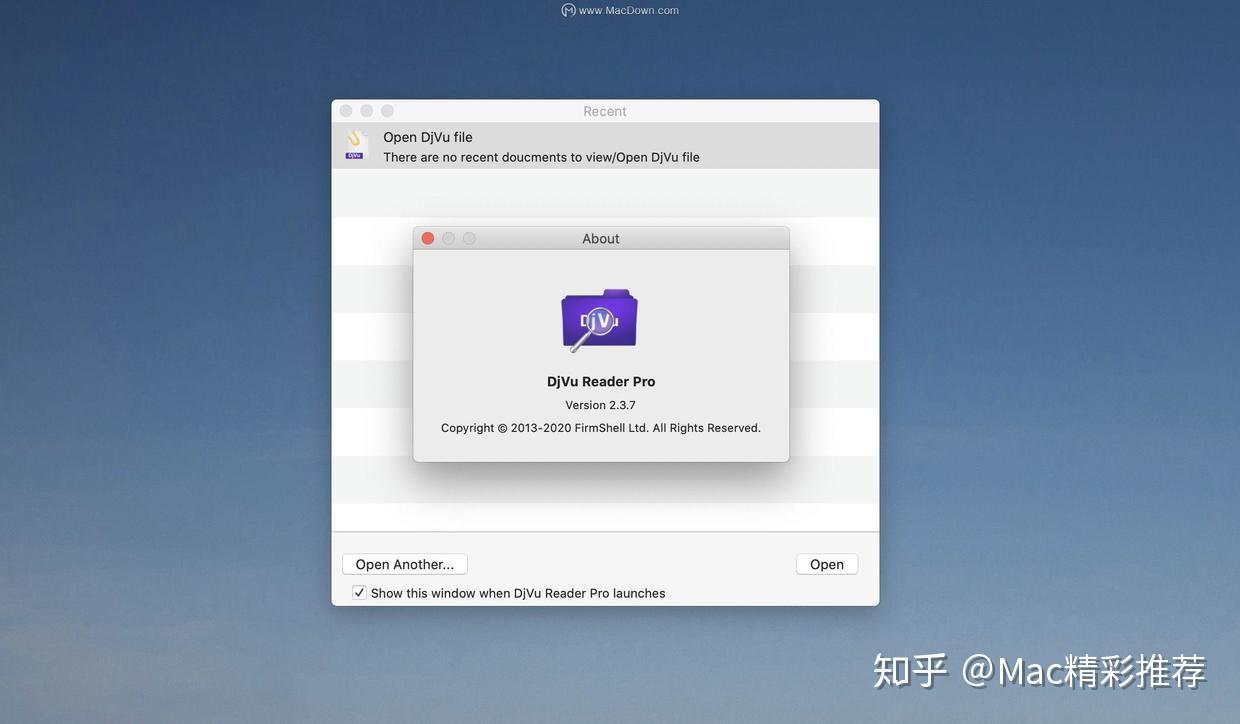Image resolution: width=1240 pixels, height=724 pixels.
Task: Click the Recent window title bar
Action: click(604, 110)
